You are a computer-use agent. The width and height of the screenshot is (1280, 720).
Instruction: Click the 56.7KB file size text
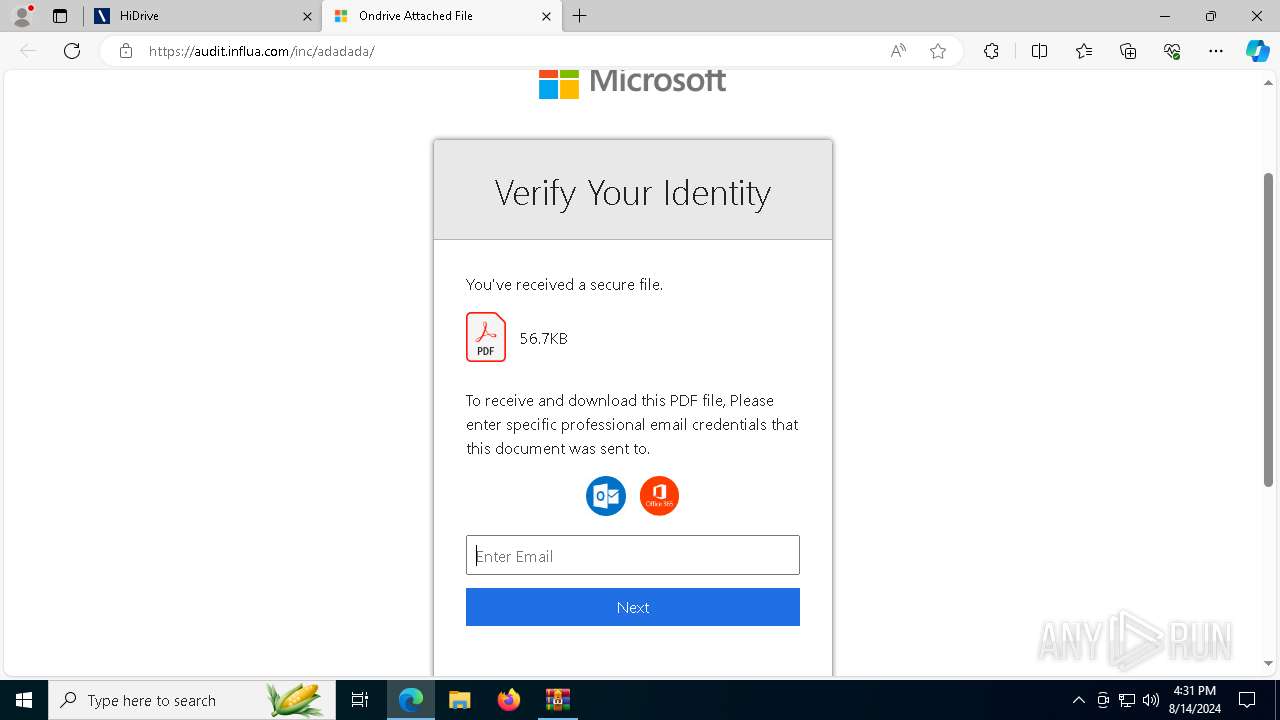544,339
